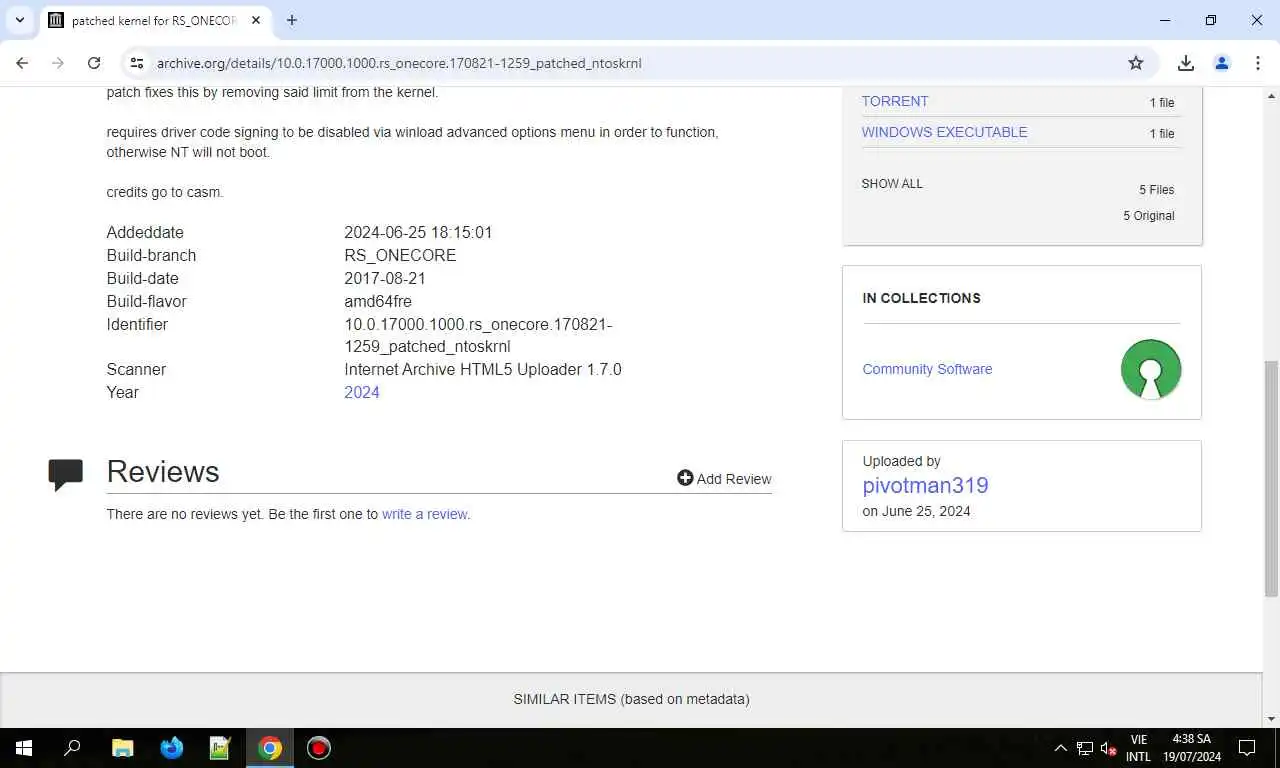Open network status tray icon
This screenshot has width=1280, height=768.
click(1085, 748)
